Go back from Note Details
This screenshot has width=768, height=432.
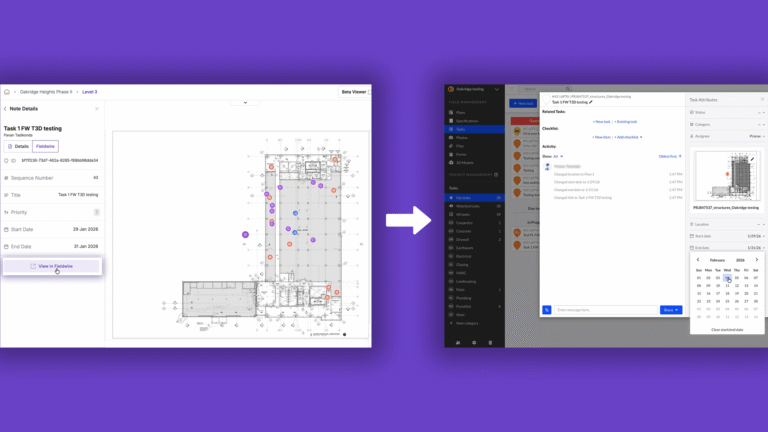tap(6, 108)
